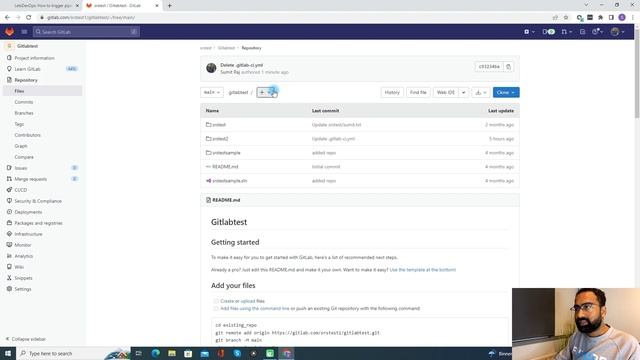The image size is (640, 360).
Task: Open Project information in sidebar
Action: click(34, 58)
